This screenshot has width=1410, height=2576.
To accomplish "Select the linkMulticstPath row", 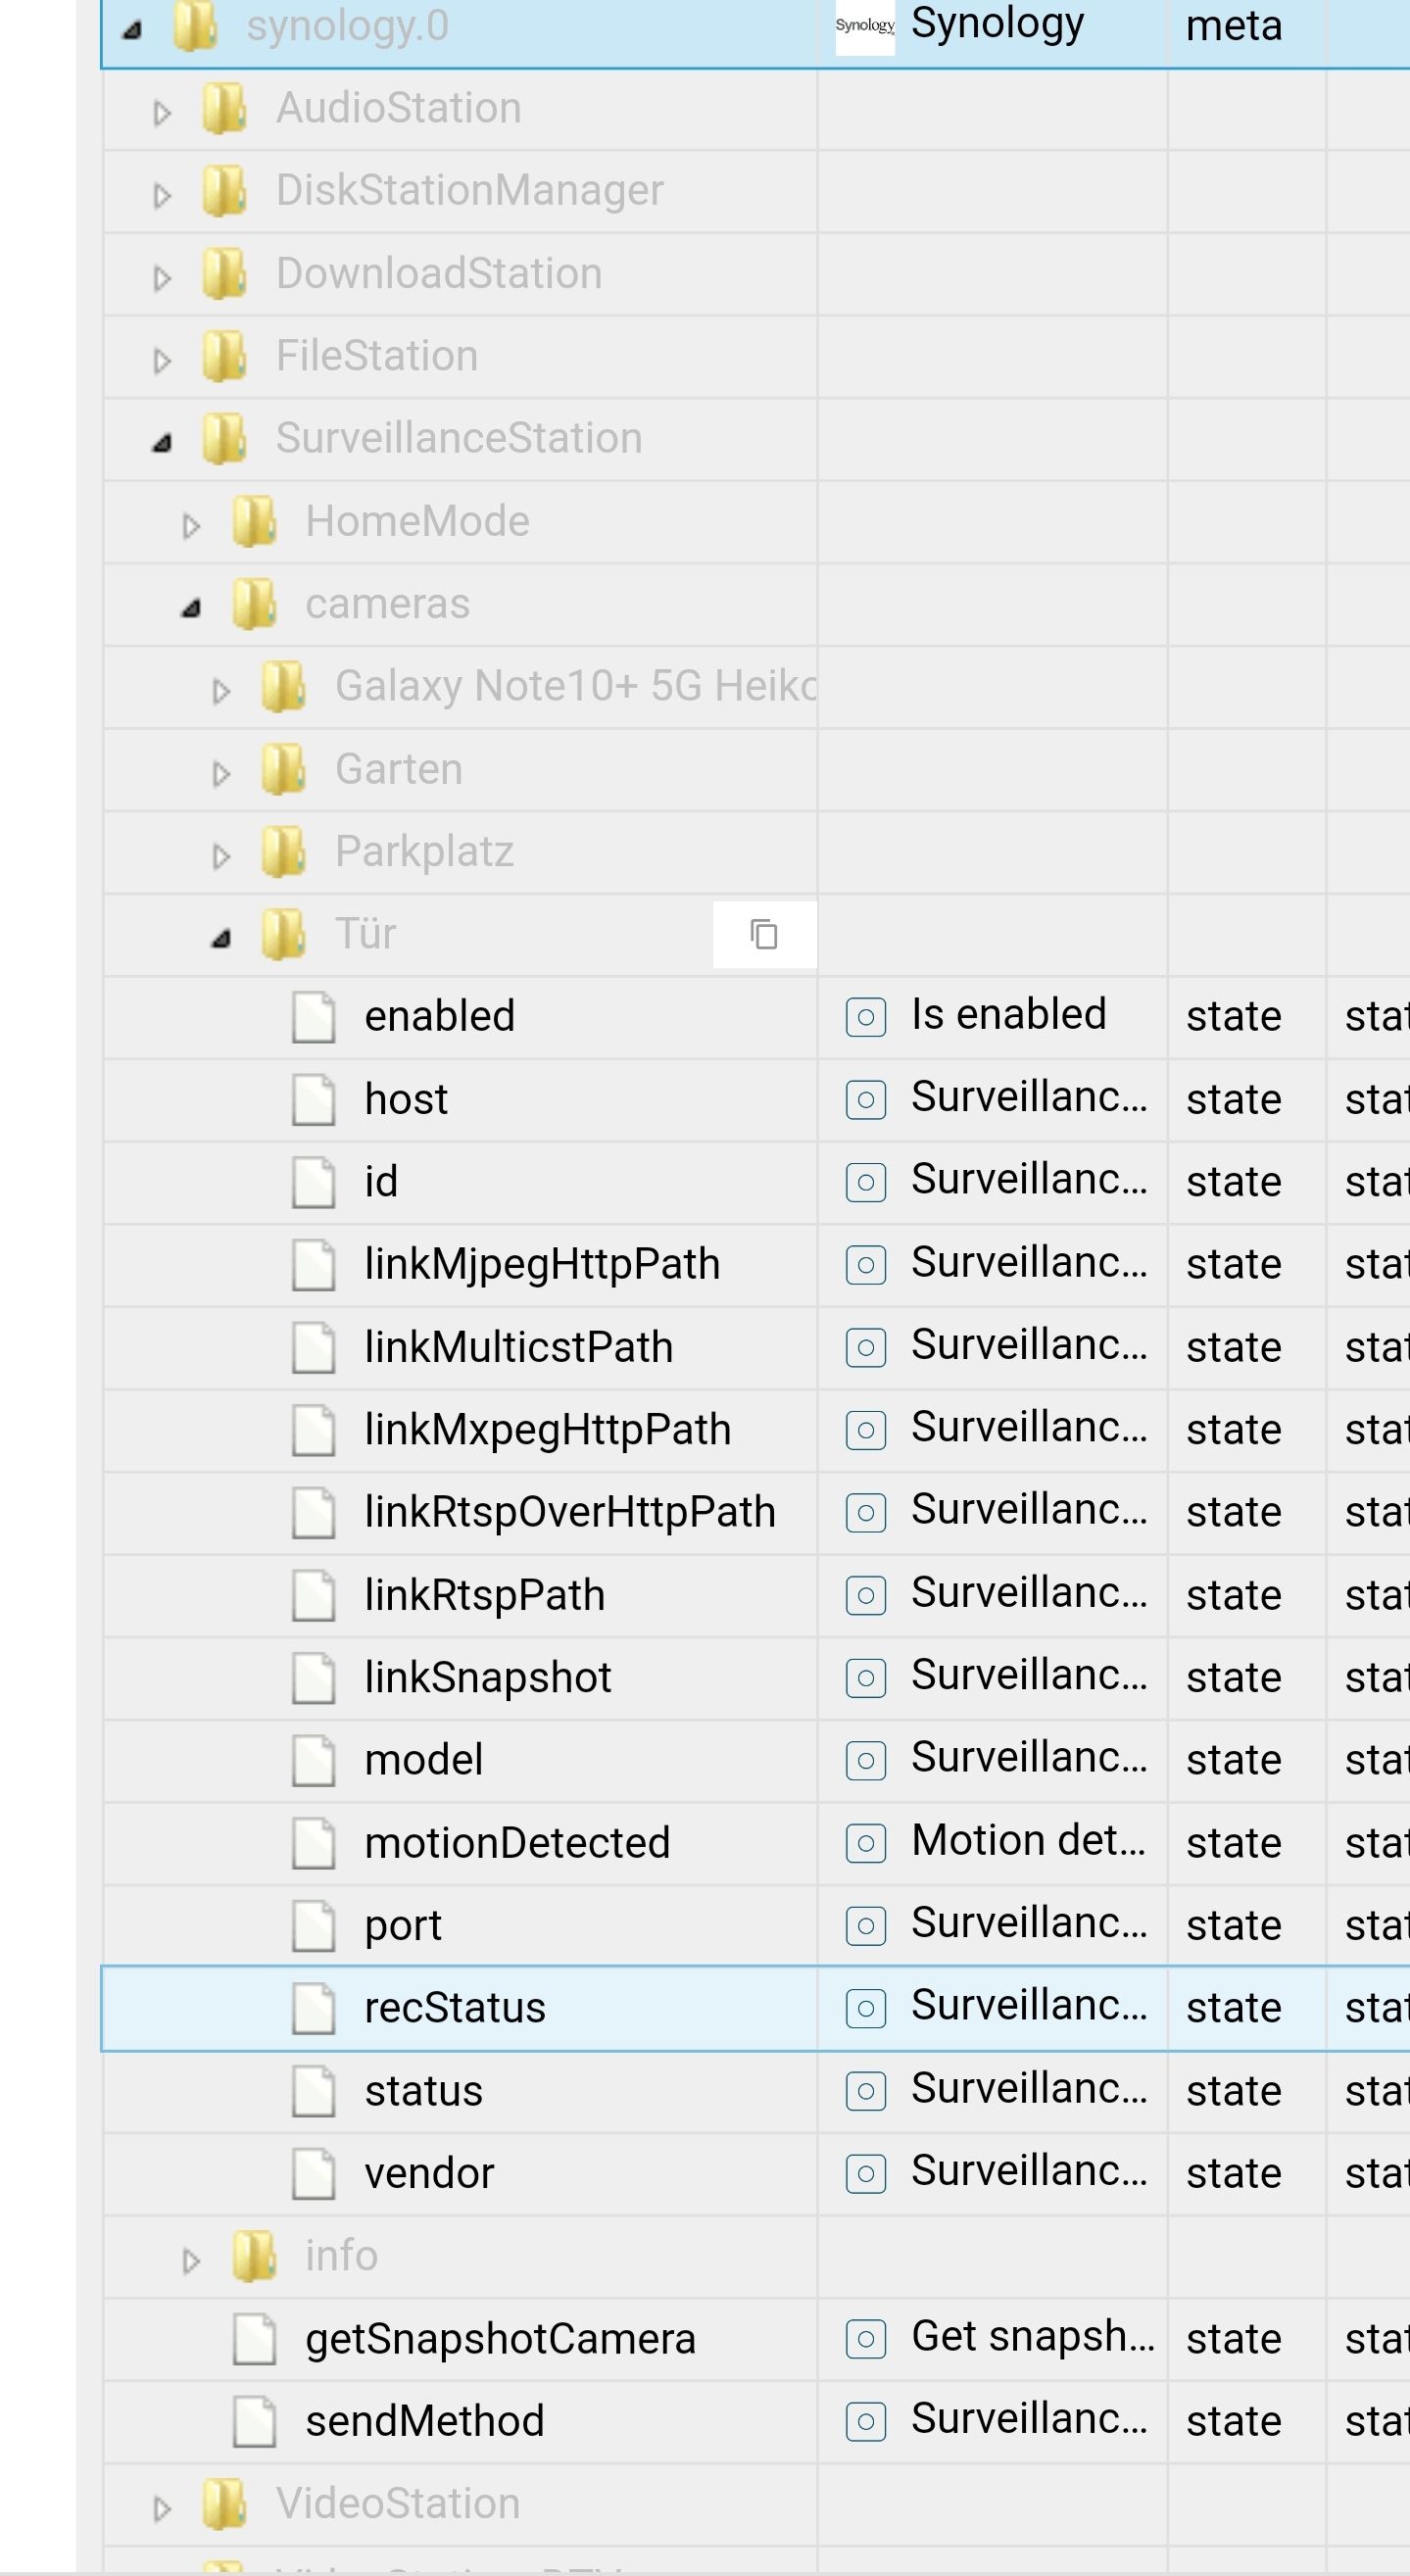I will (756, 1348).
